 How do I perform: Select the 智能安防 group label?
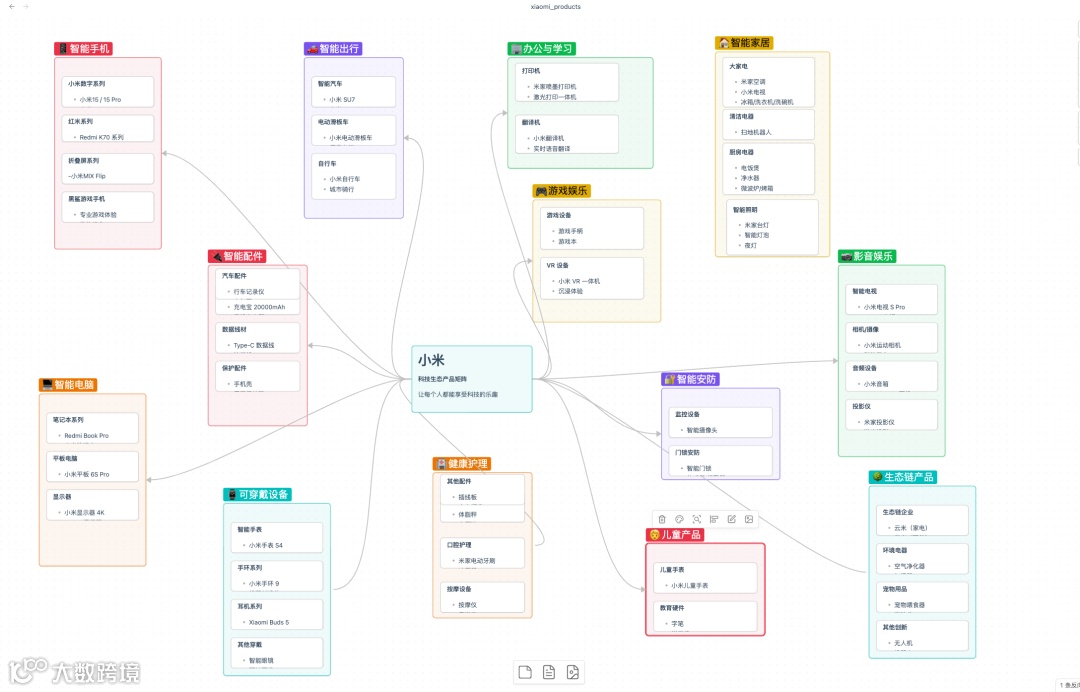tap(690, 379)
